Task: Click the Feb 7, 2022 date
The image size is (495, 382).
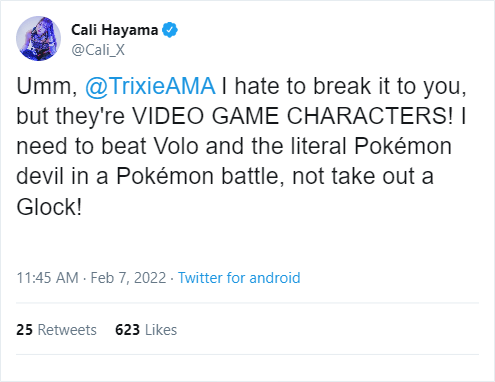Action: [128, 278]
